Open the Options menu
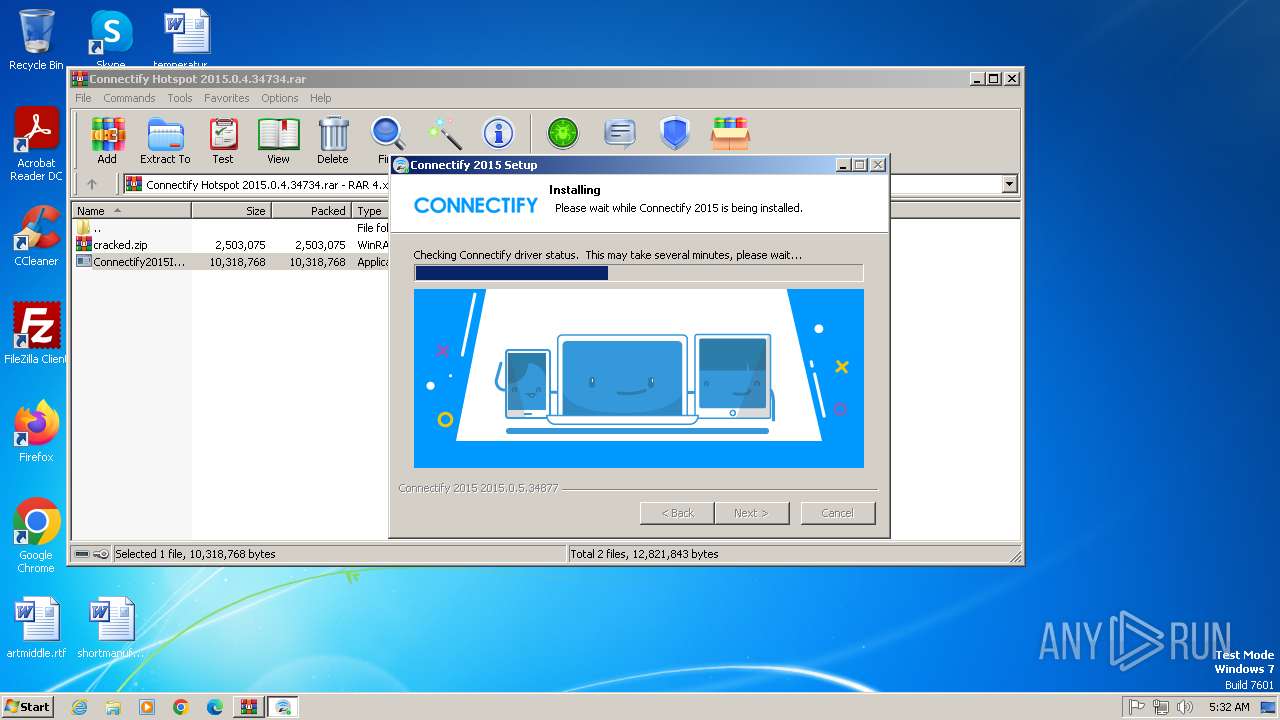The width and height of the screenshot is (1280, 720). pos(280,98)
